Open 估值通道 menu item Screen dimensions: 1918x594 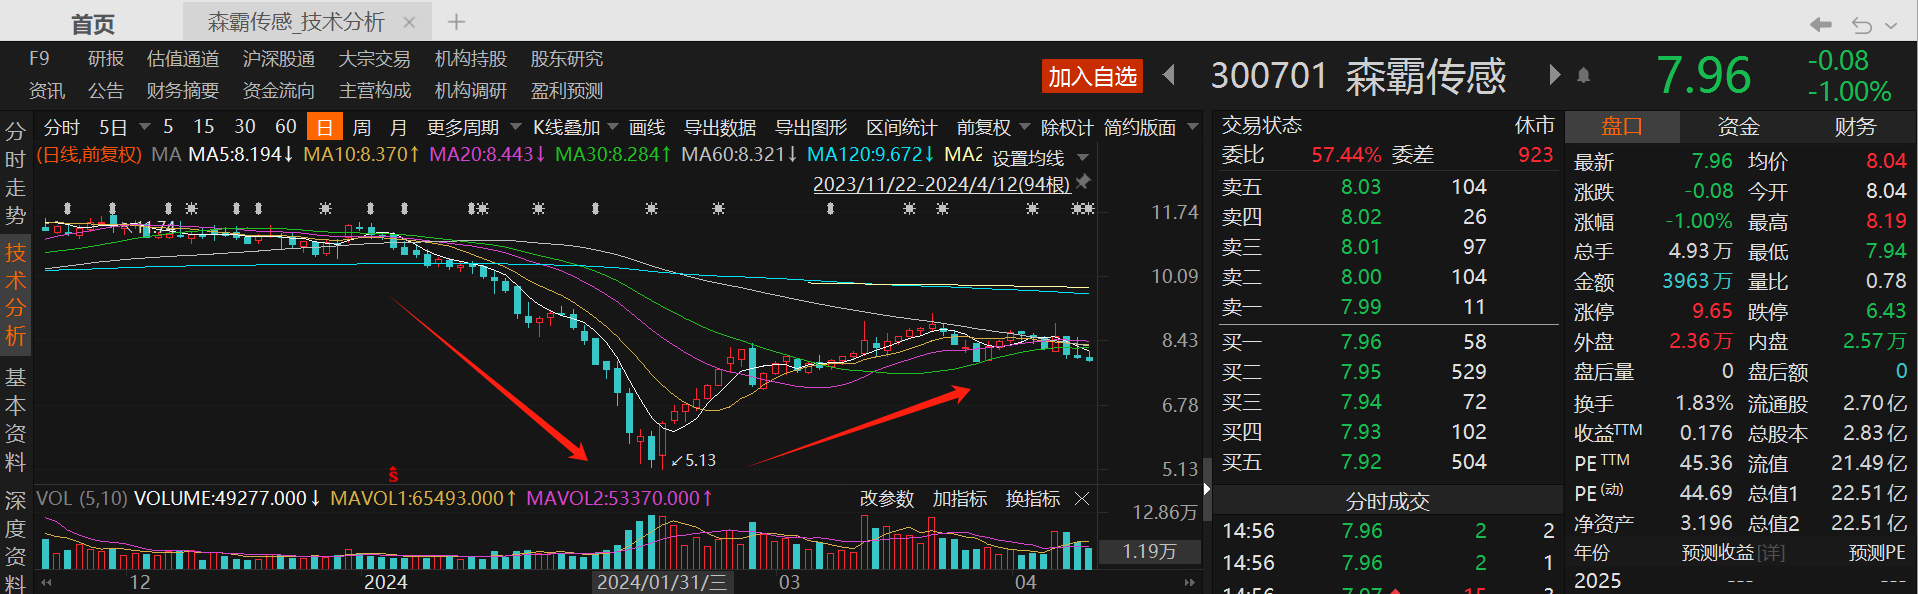183,59
